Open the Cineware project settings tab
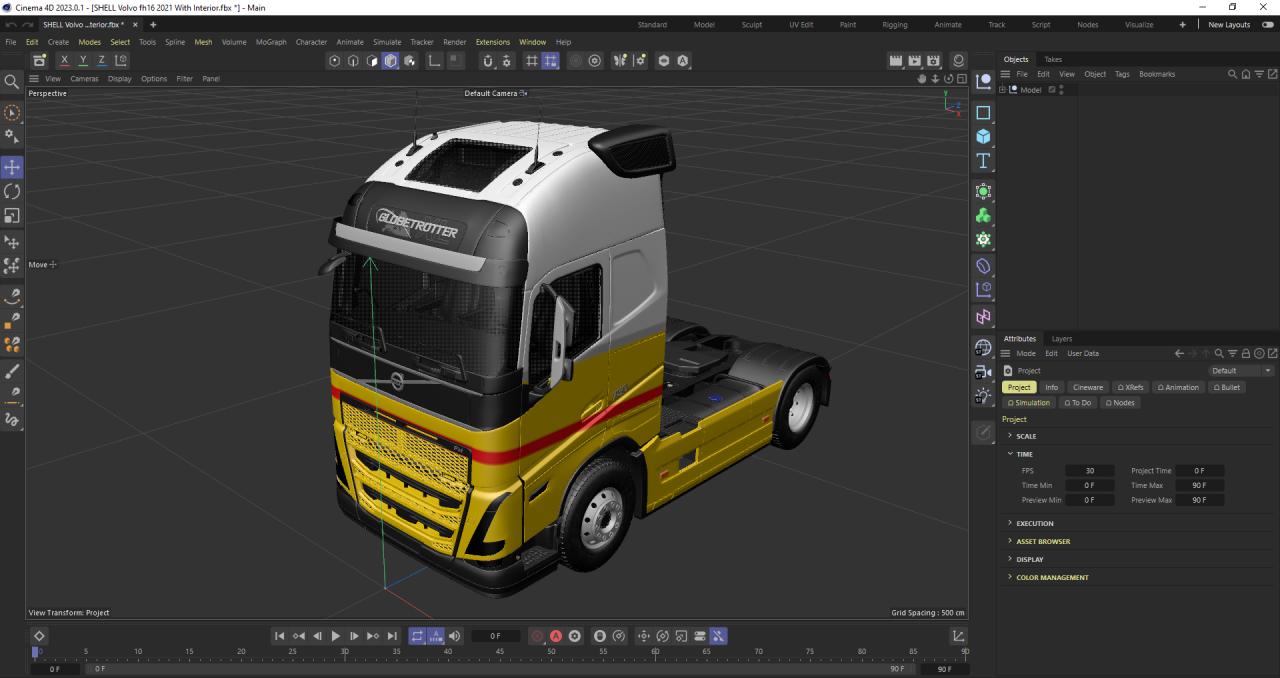Image resolution: width=1280 pixels, height=678 pixels. click(1087, 387)
